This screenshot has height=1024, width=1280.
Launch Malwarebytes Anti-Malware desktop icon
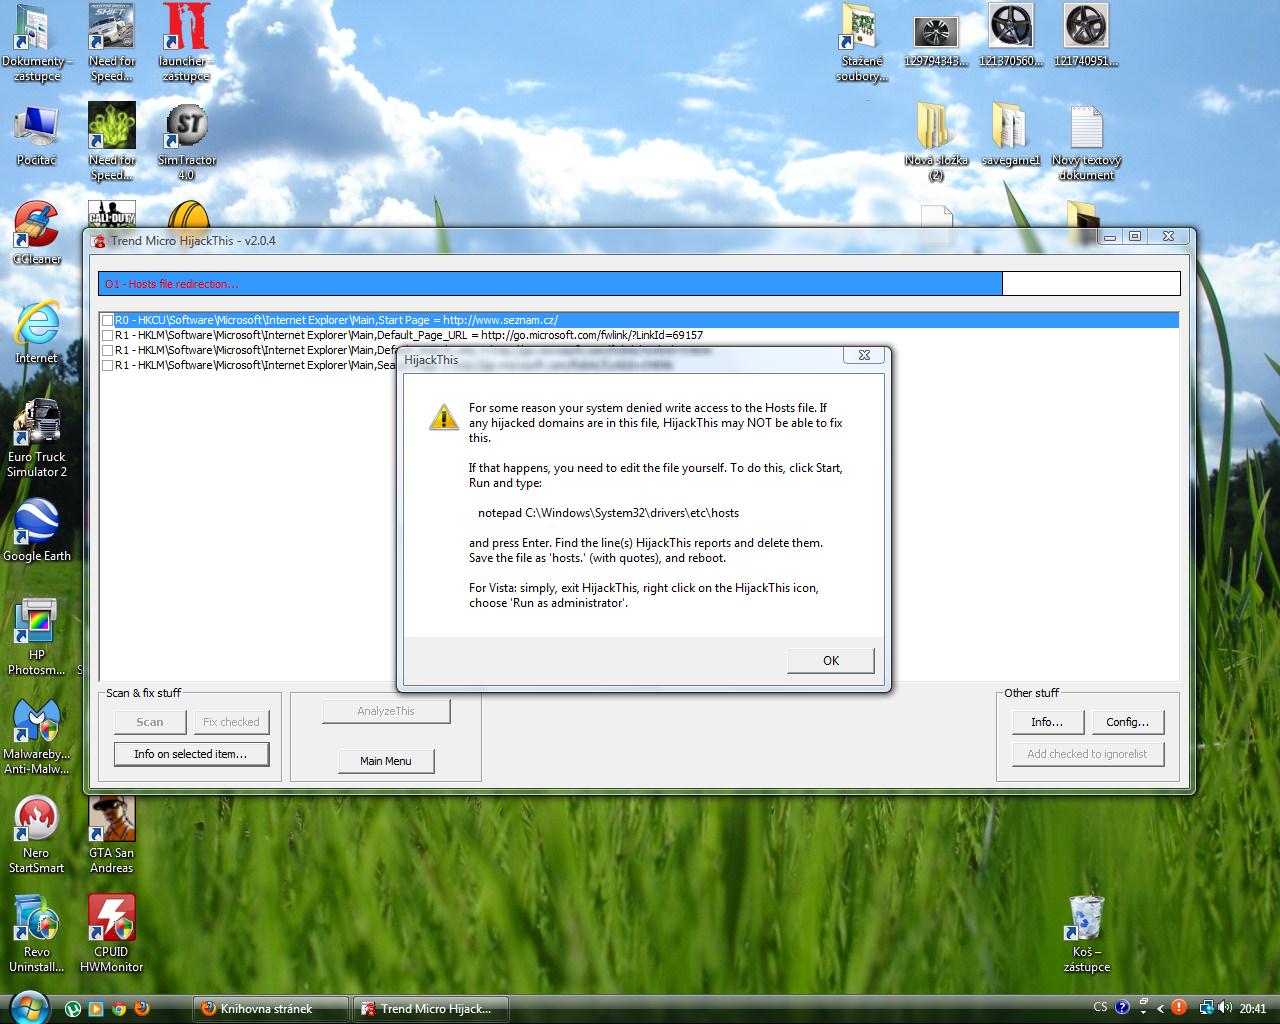(37, 736)
